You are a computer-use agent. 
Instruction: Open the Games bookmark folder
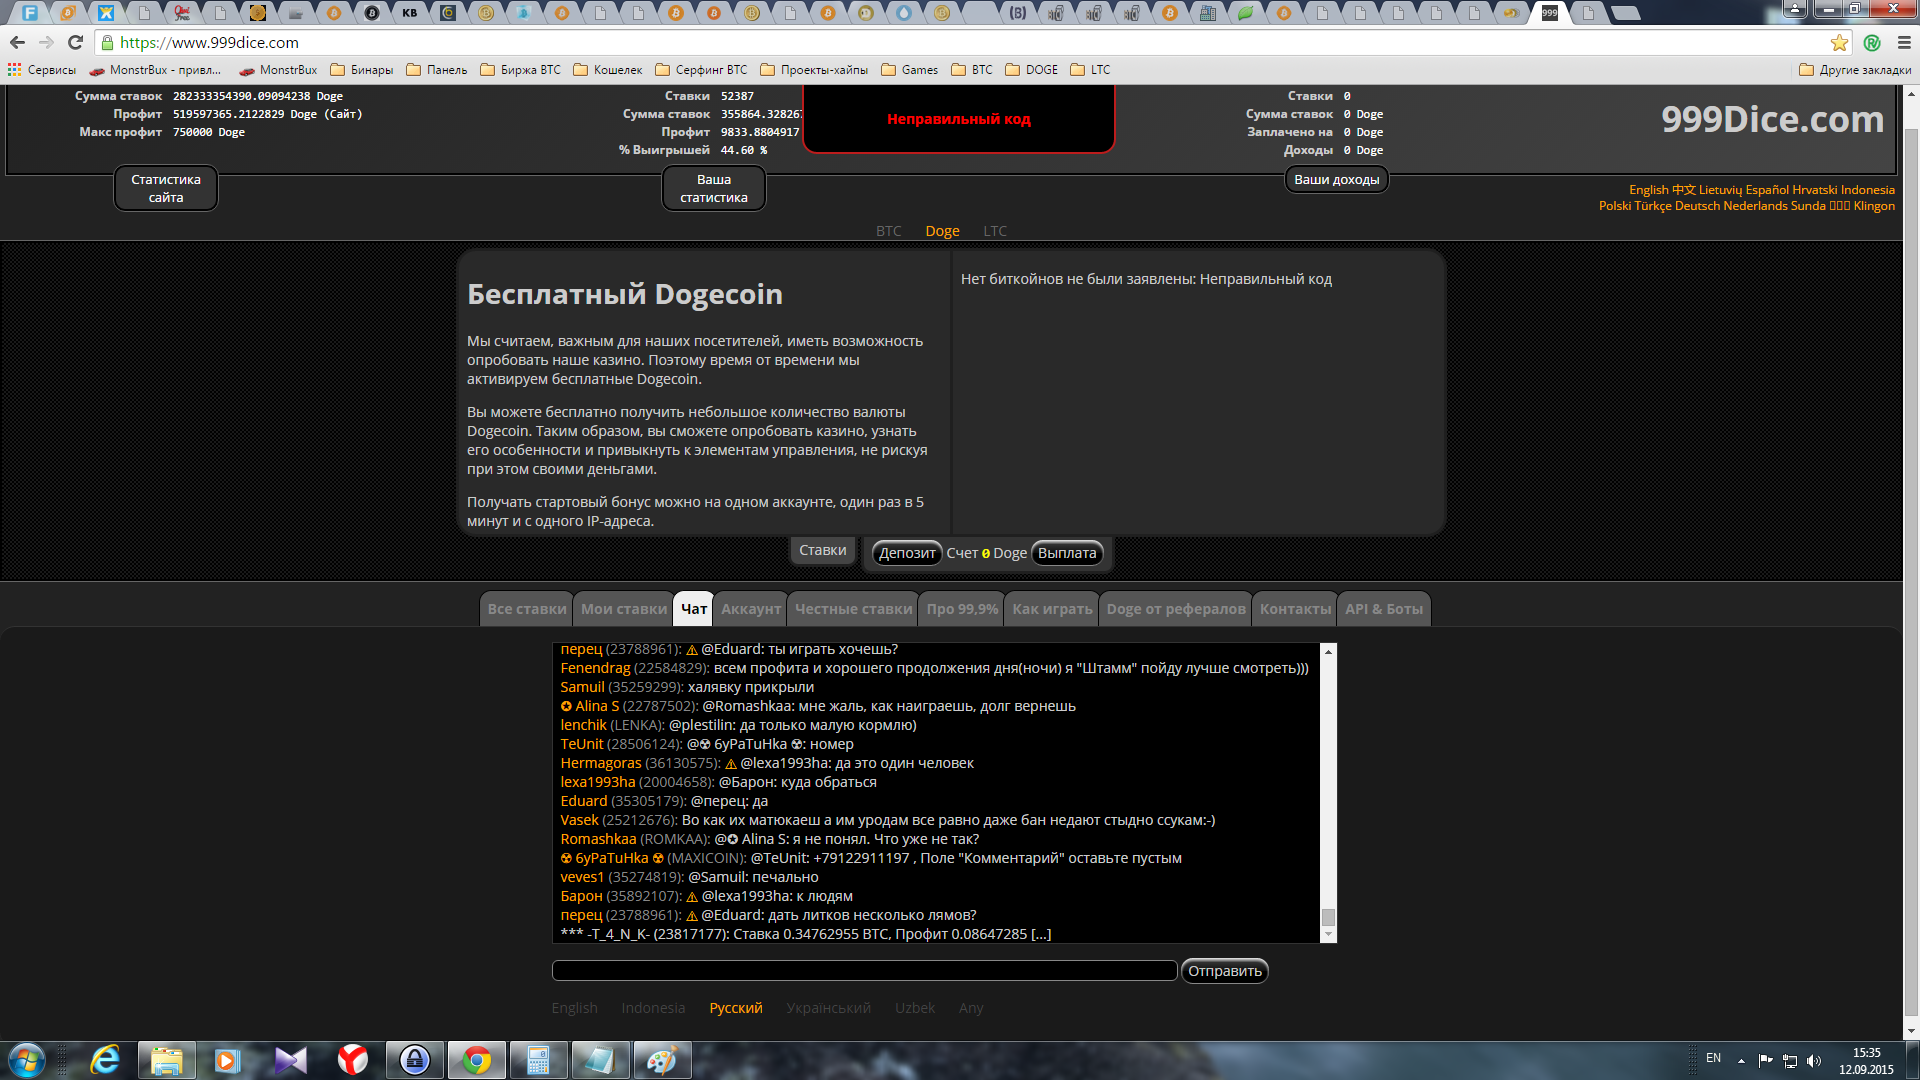pyautogui.click(x=910, y=70)
